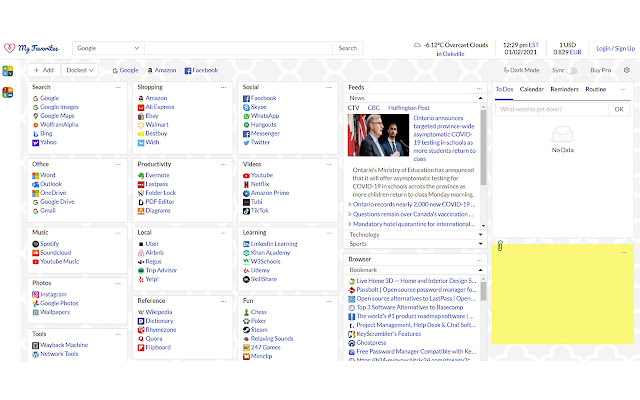This screenshot has width=640, height=400.
Task: Click the weather cloud icon
Action: pos(417,45)
